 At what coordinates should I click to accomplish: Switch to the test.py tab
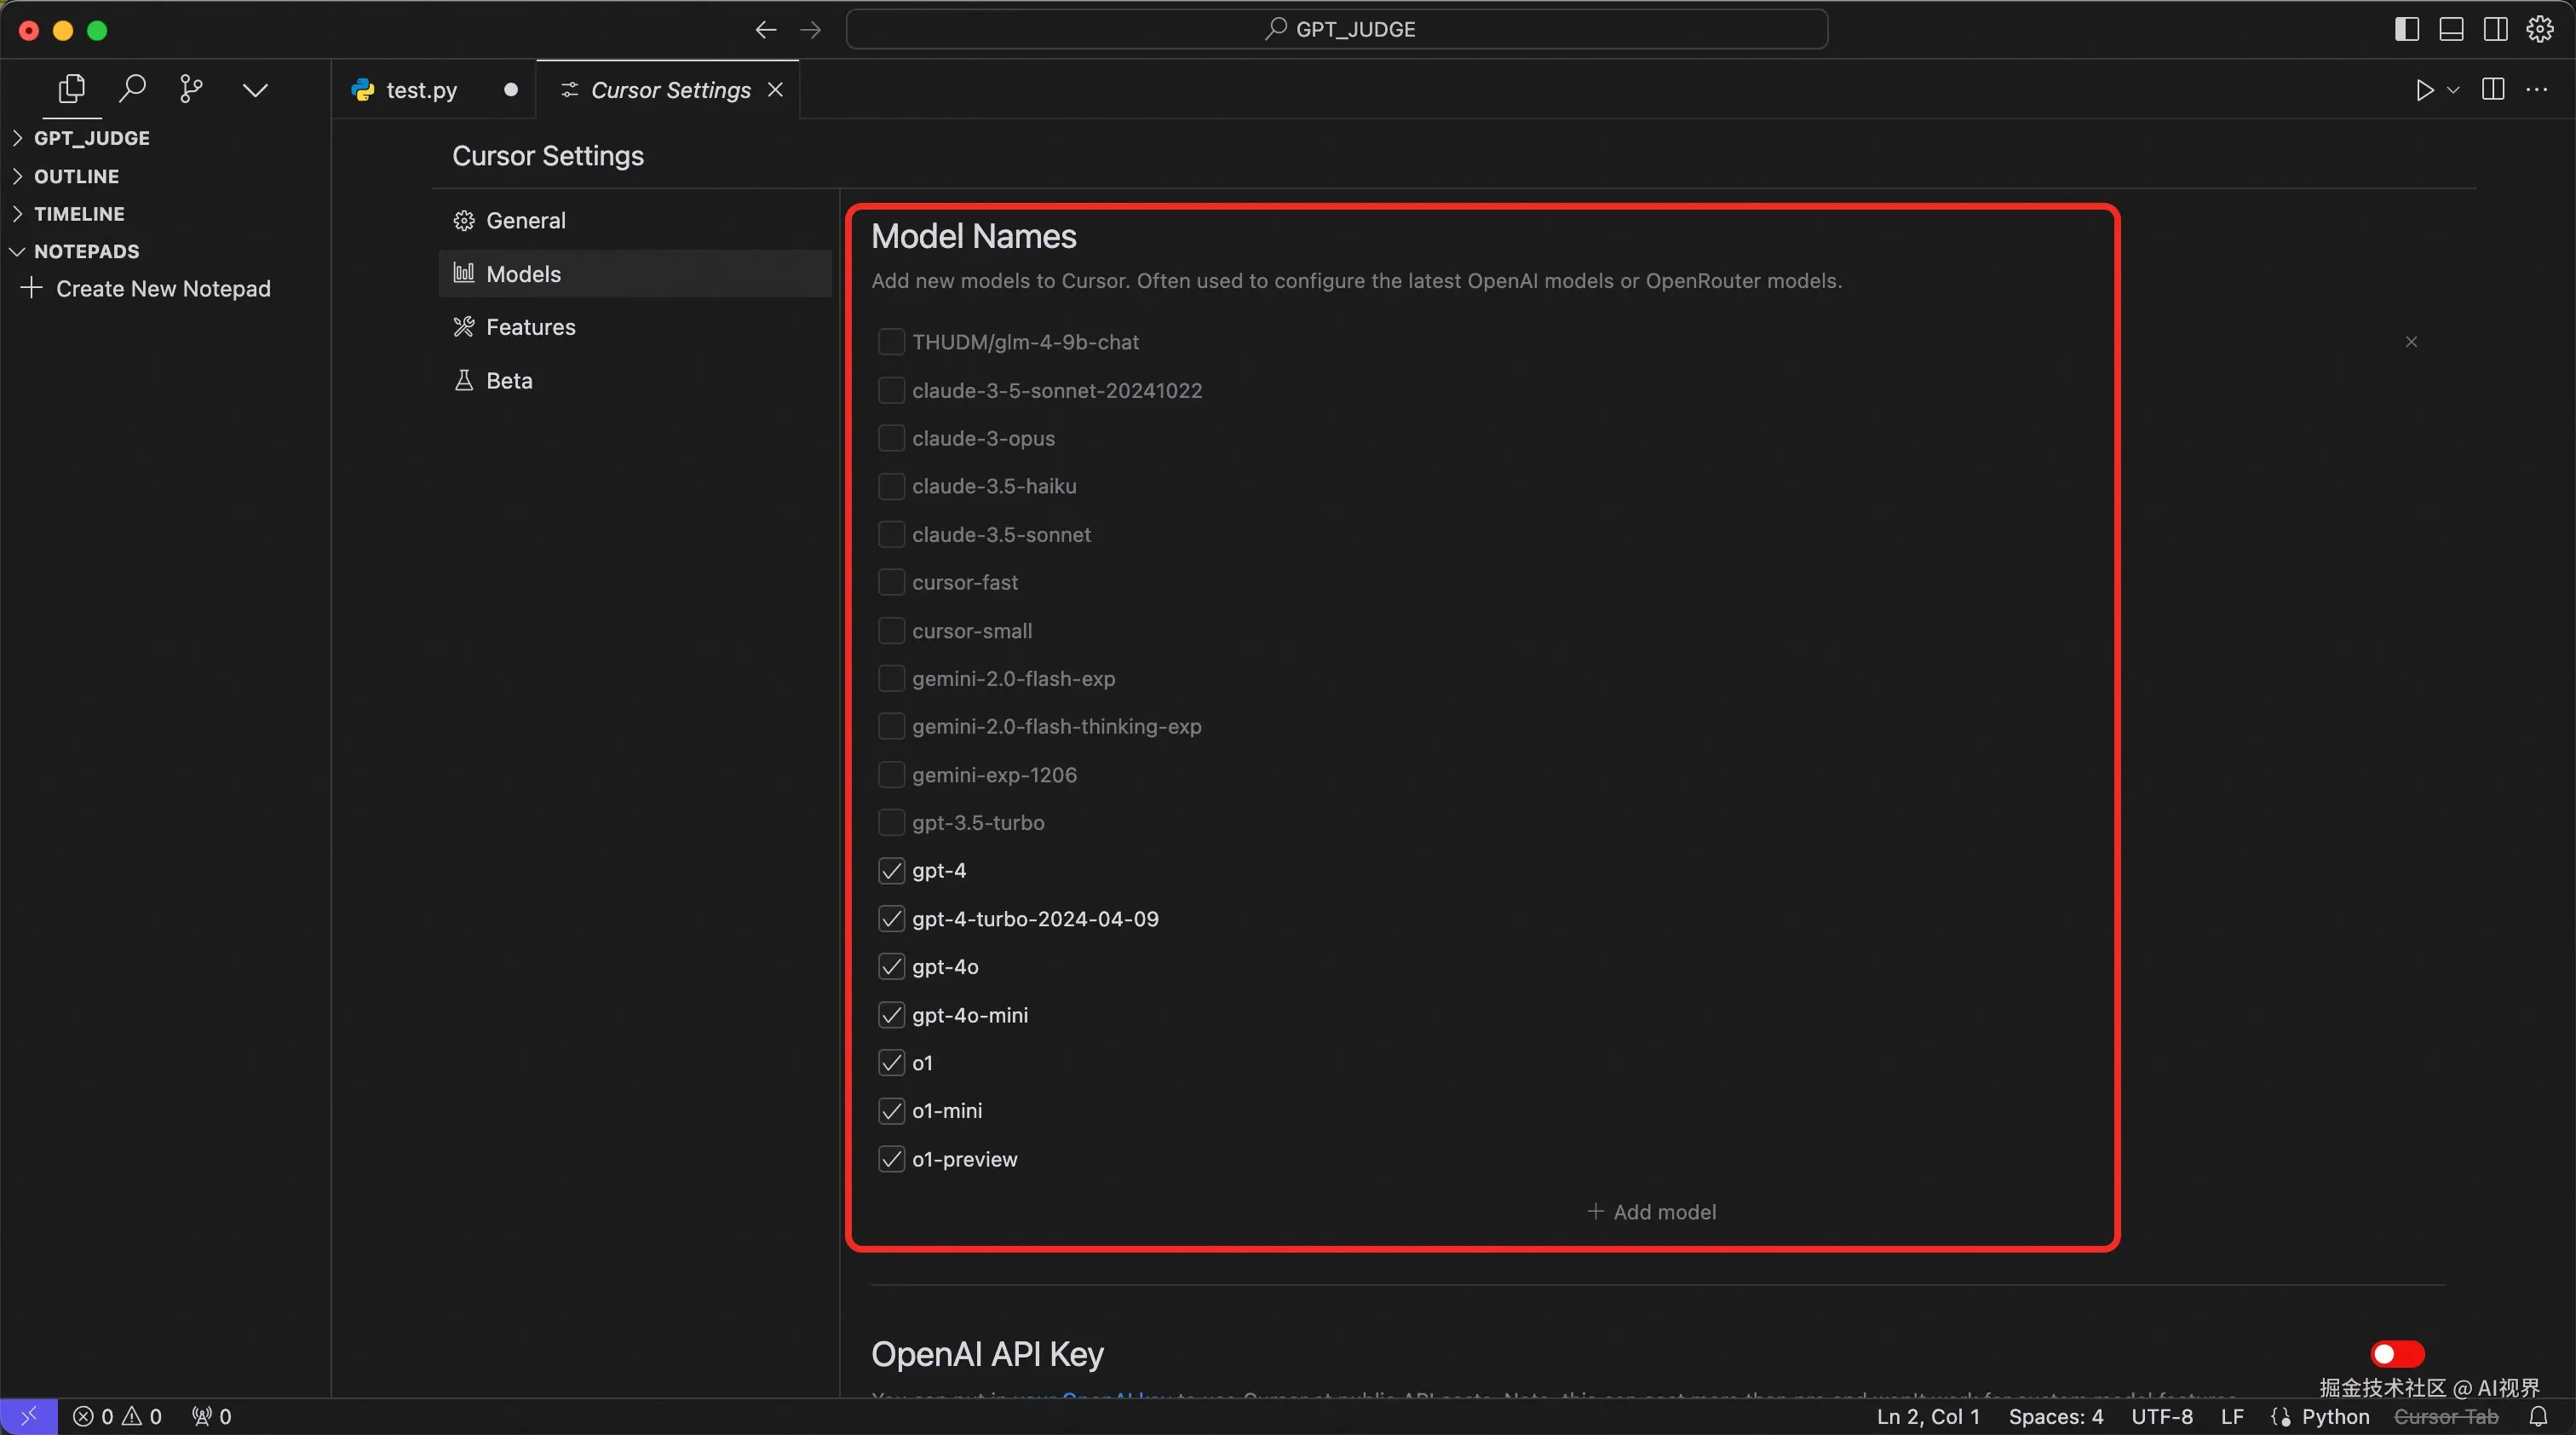point(421,90)
